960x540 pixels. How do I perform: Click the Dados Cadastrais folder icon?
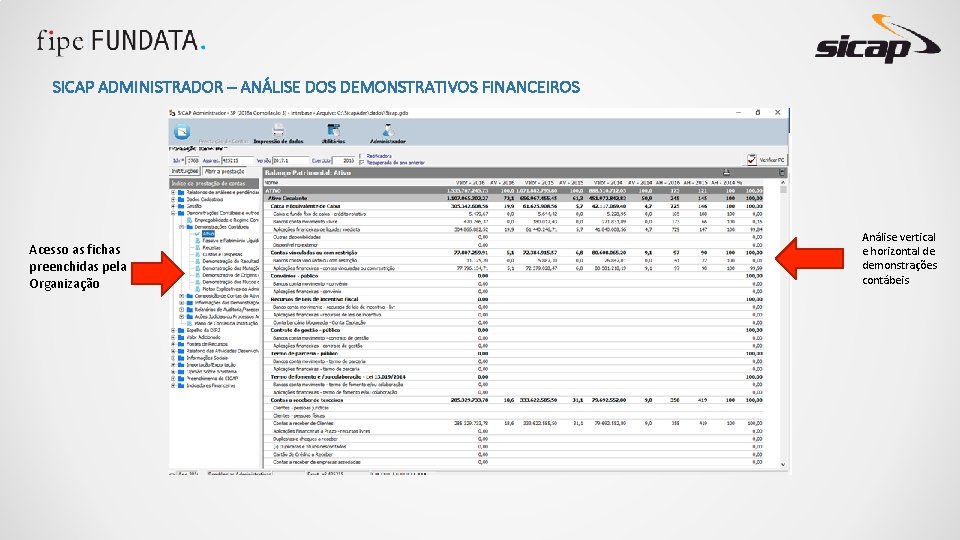tap(181, 199)
